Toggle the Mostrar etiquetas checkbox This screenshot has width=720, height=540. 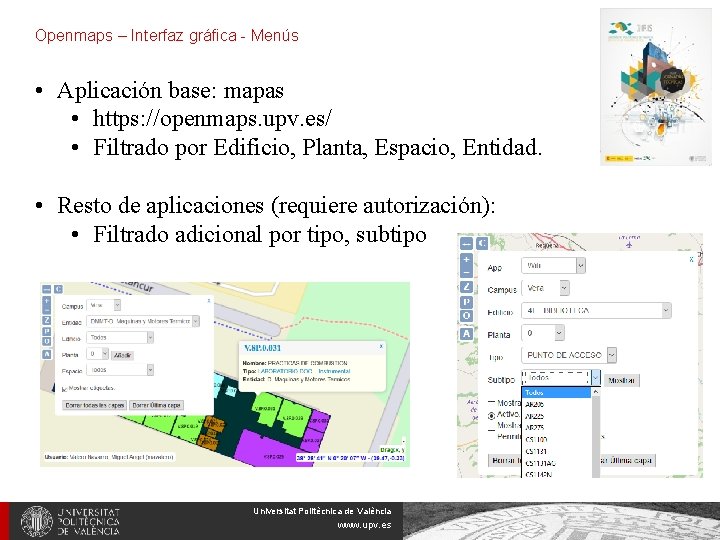[x=64, y=389]
